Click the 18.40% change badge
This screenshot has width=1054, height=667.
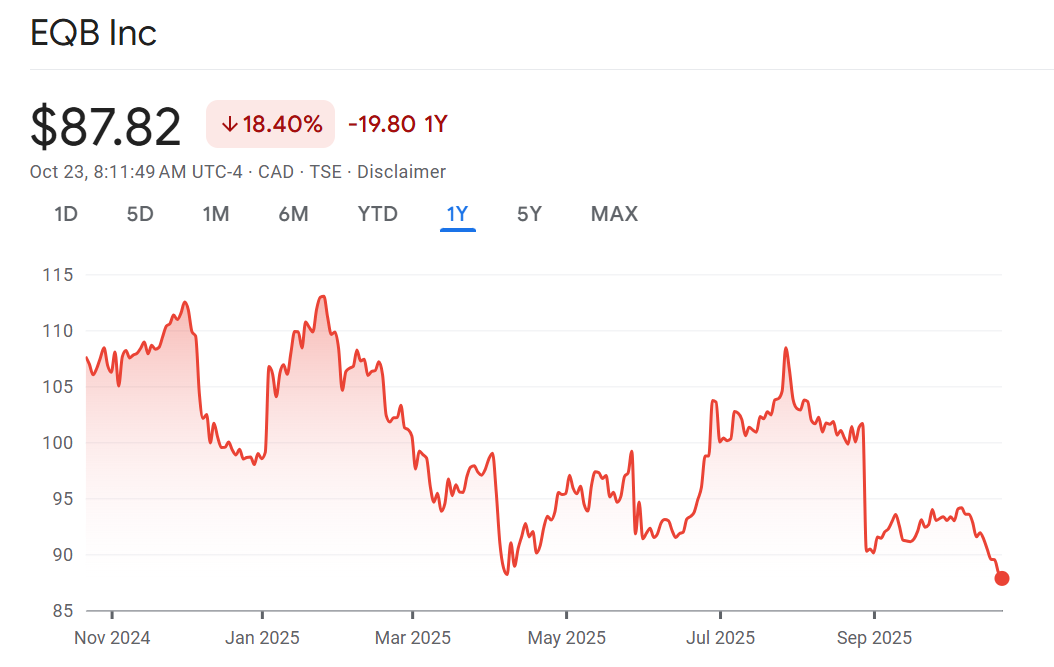(x=270, y=125)
